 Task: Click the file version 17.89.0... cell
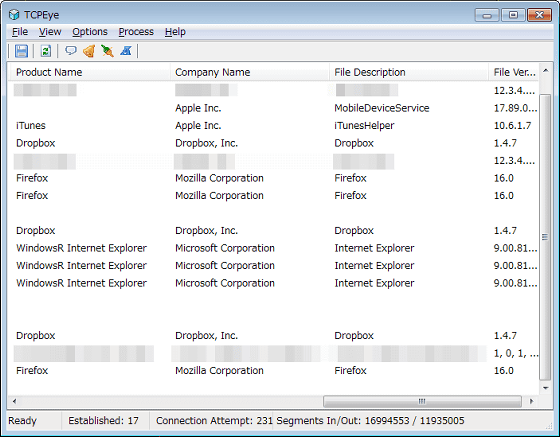tap(515, 108)
